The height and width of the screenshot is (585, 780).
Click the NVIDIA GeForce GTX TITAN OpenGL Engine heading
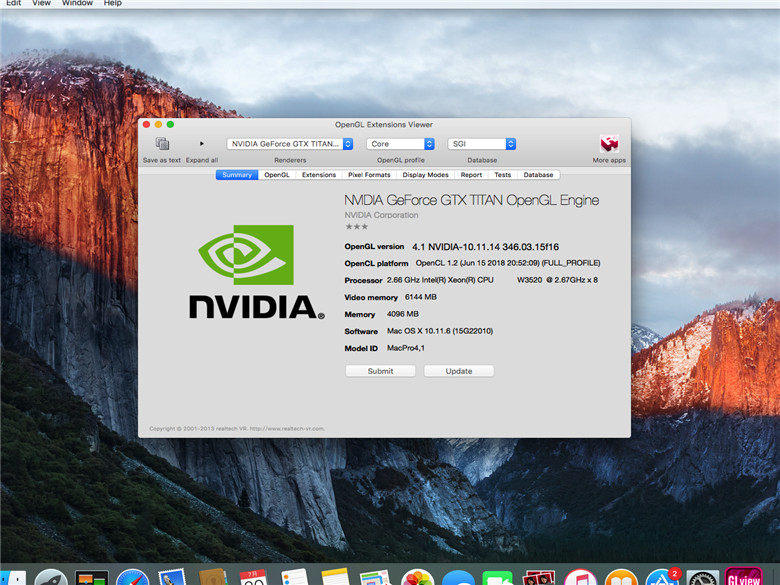tap(472, 200)
